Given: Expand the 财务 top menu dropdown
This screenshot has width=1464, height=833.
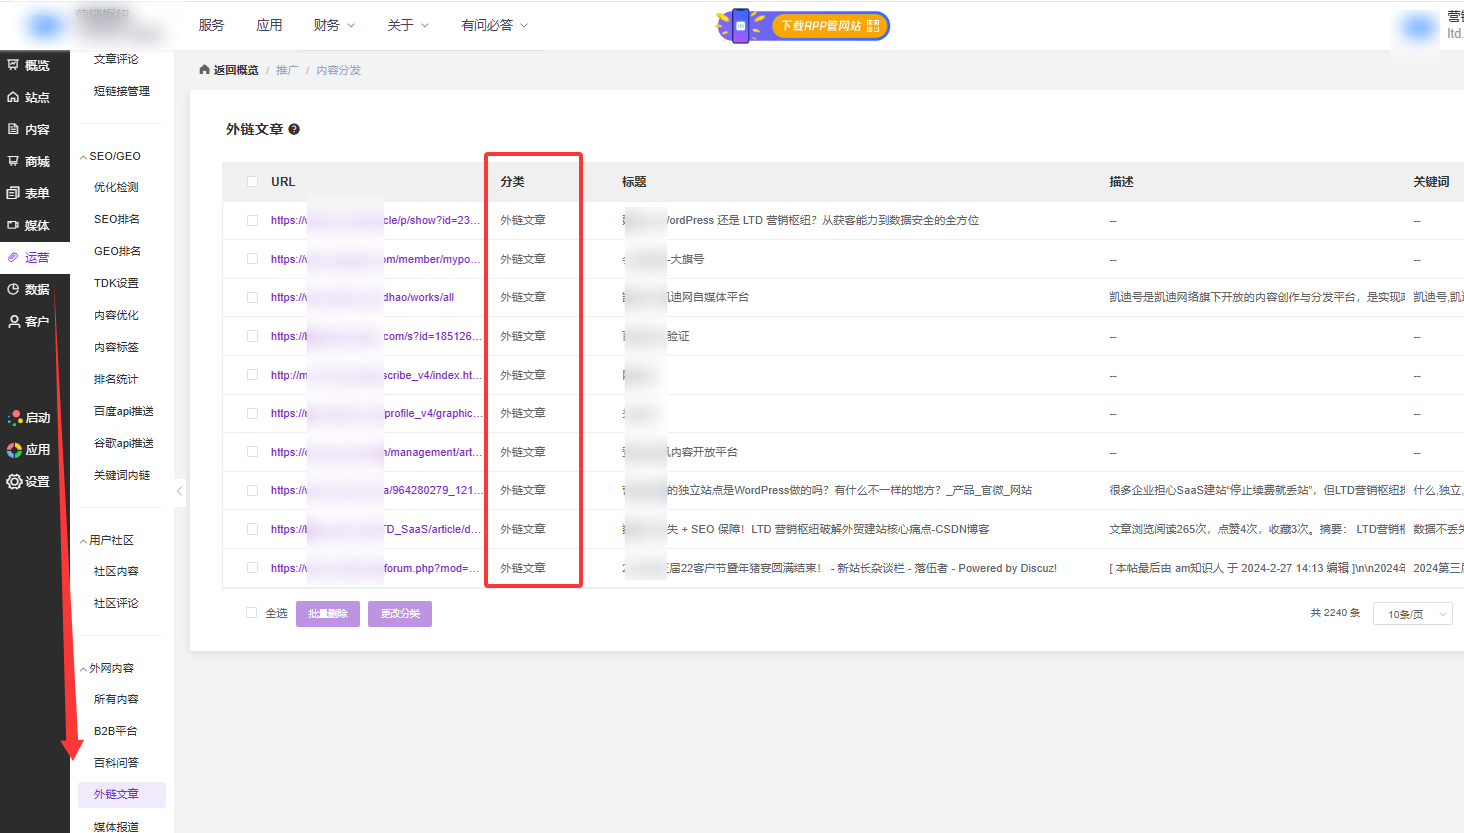Looking at the screenshot, I should [x=333, y=25].
